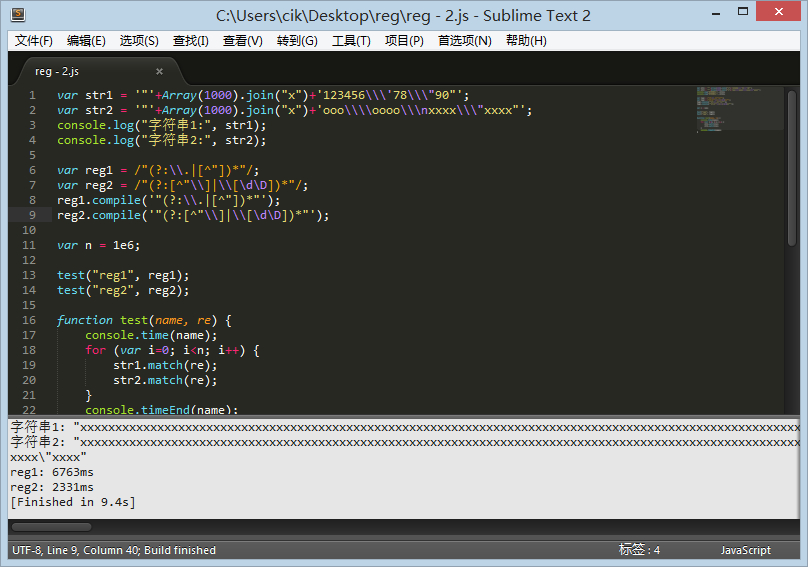Click 'reg2: 2331ms' in build output
808x567 pixels.
click(52, 487)
